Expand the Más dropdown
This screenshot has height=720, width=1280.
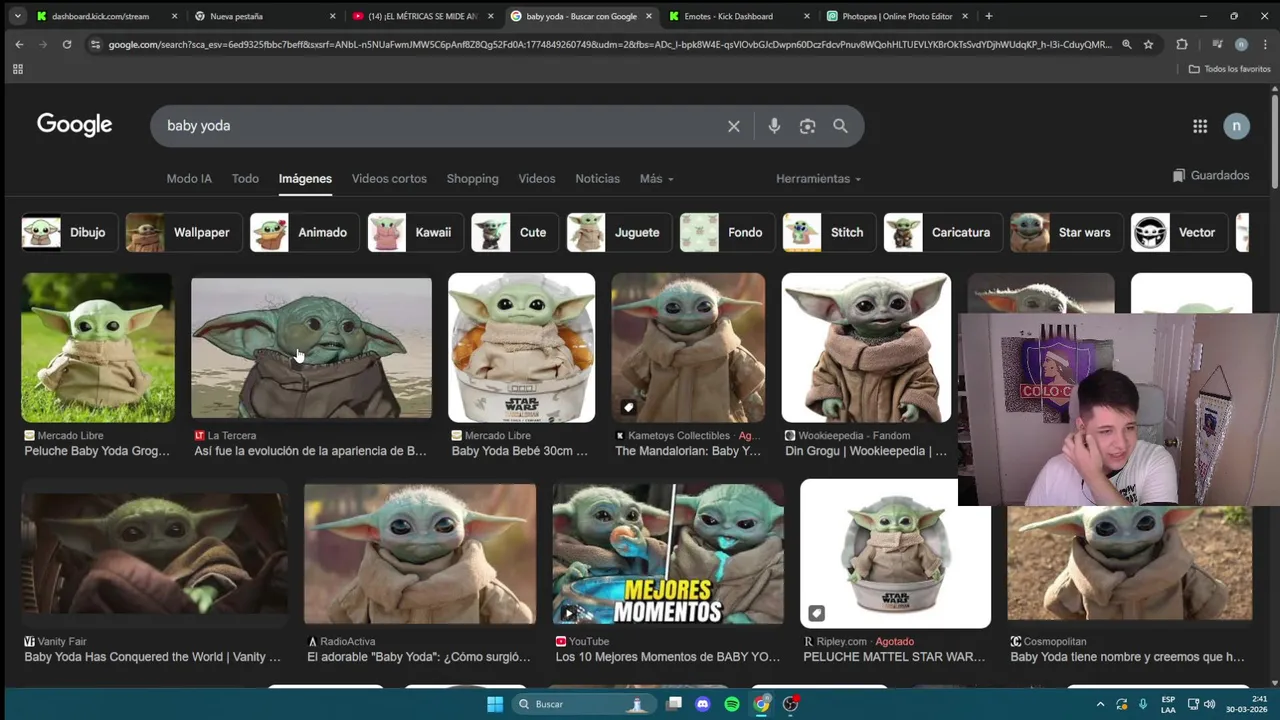click(656, 179)
